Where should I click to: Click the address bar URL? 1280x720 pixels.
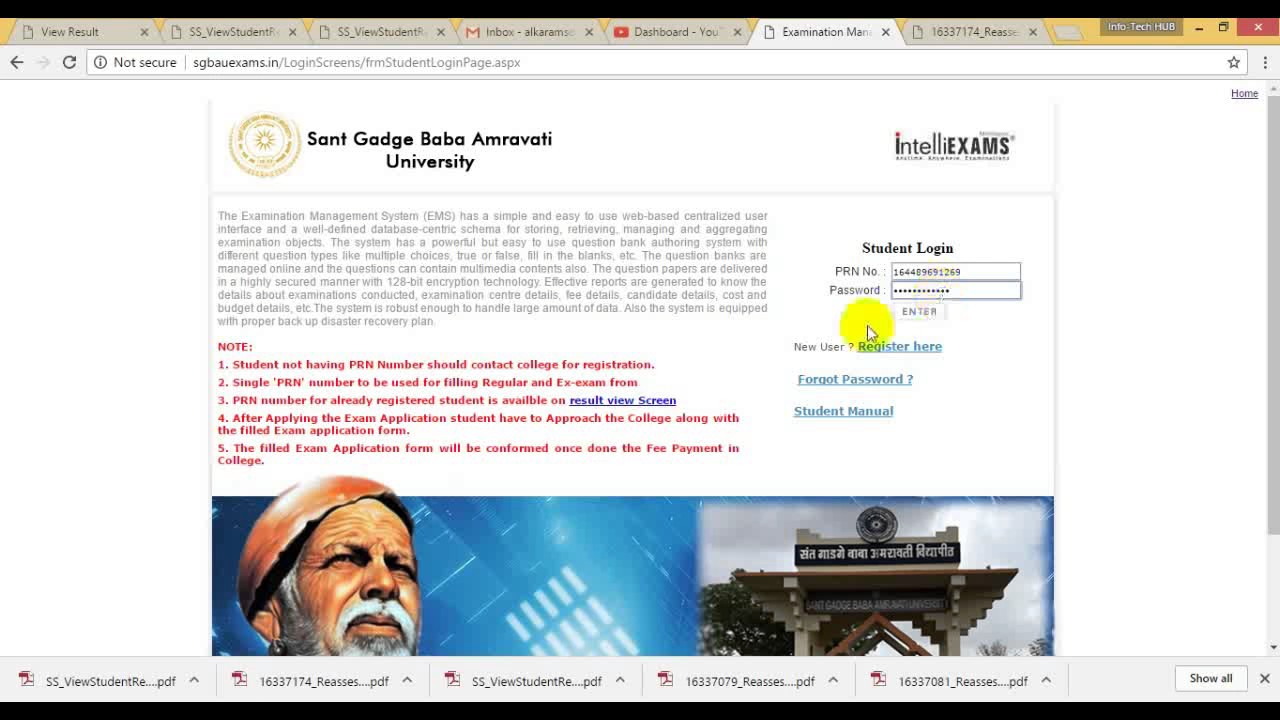point(356,62)
